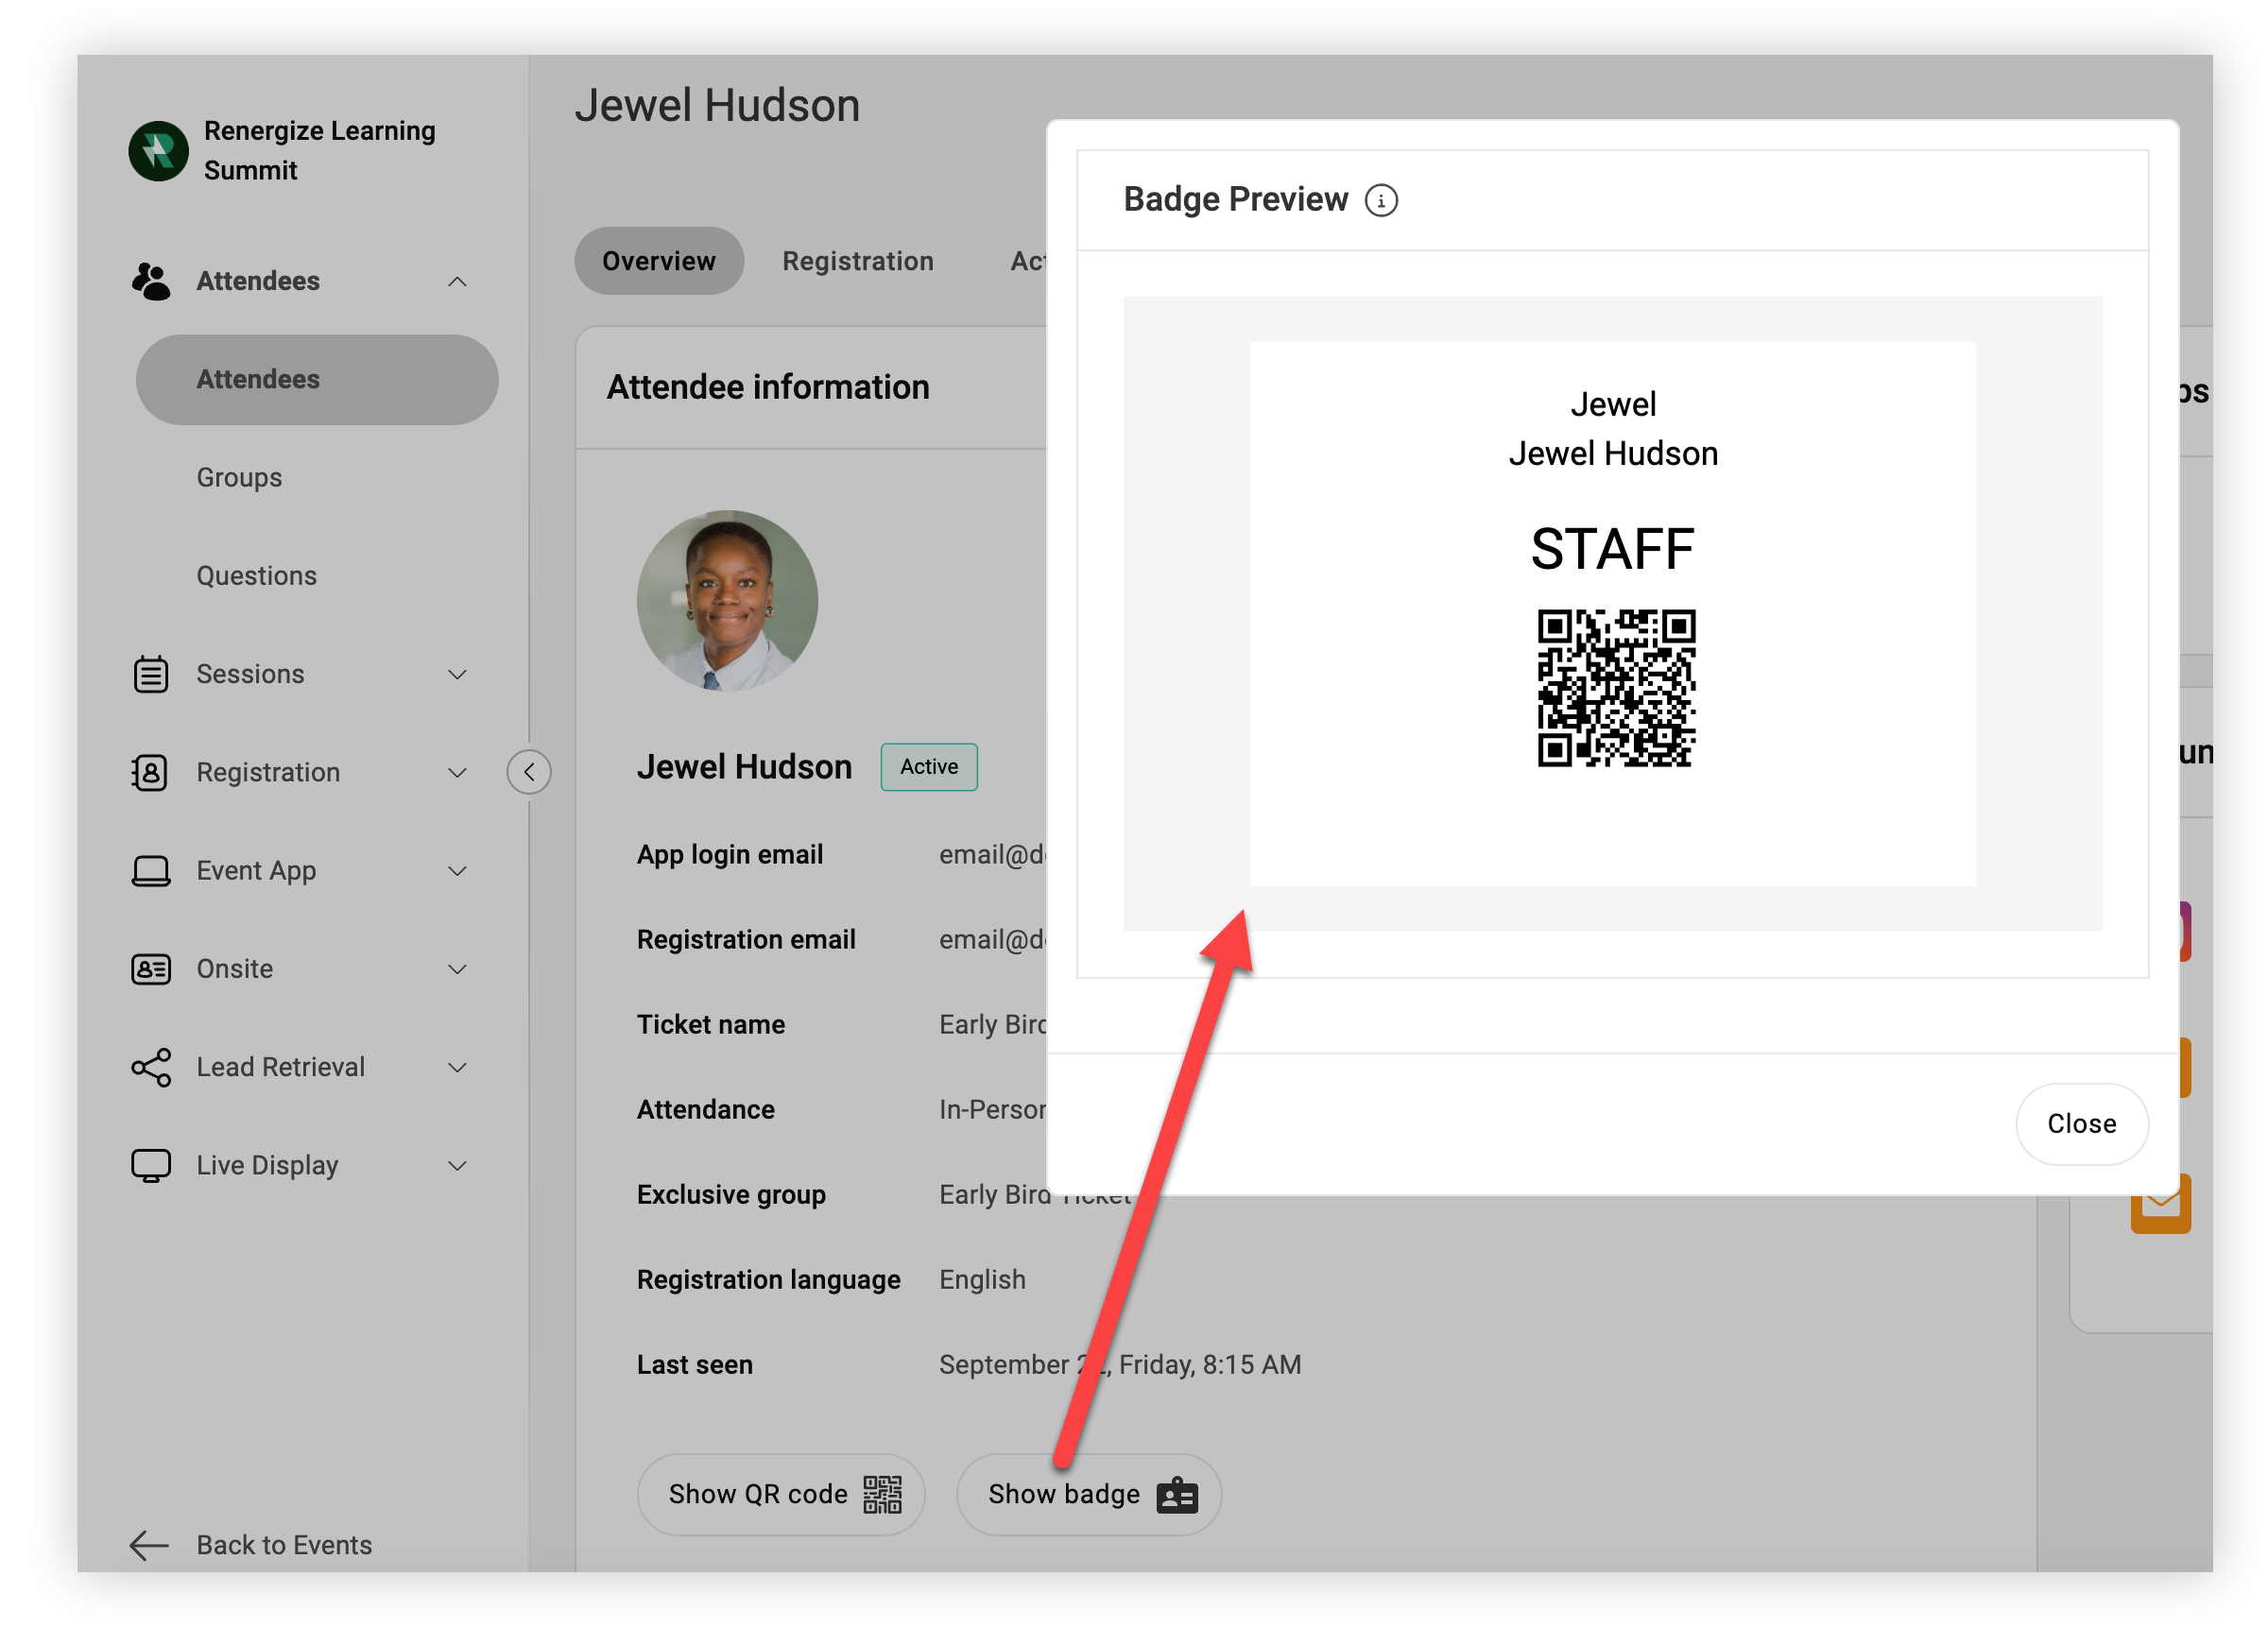The width and height of the screenshot is (2268, 1627).
Task: Click the Lead Retrieval sidebar label
Action: coord(281,1067)
